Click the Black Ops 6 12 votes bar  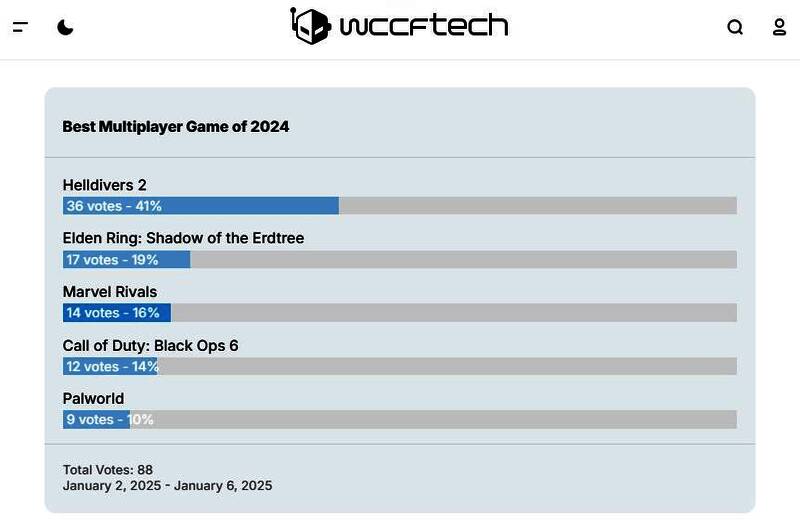click(110, 367)
